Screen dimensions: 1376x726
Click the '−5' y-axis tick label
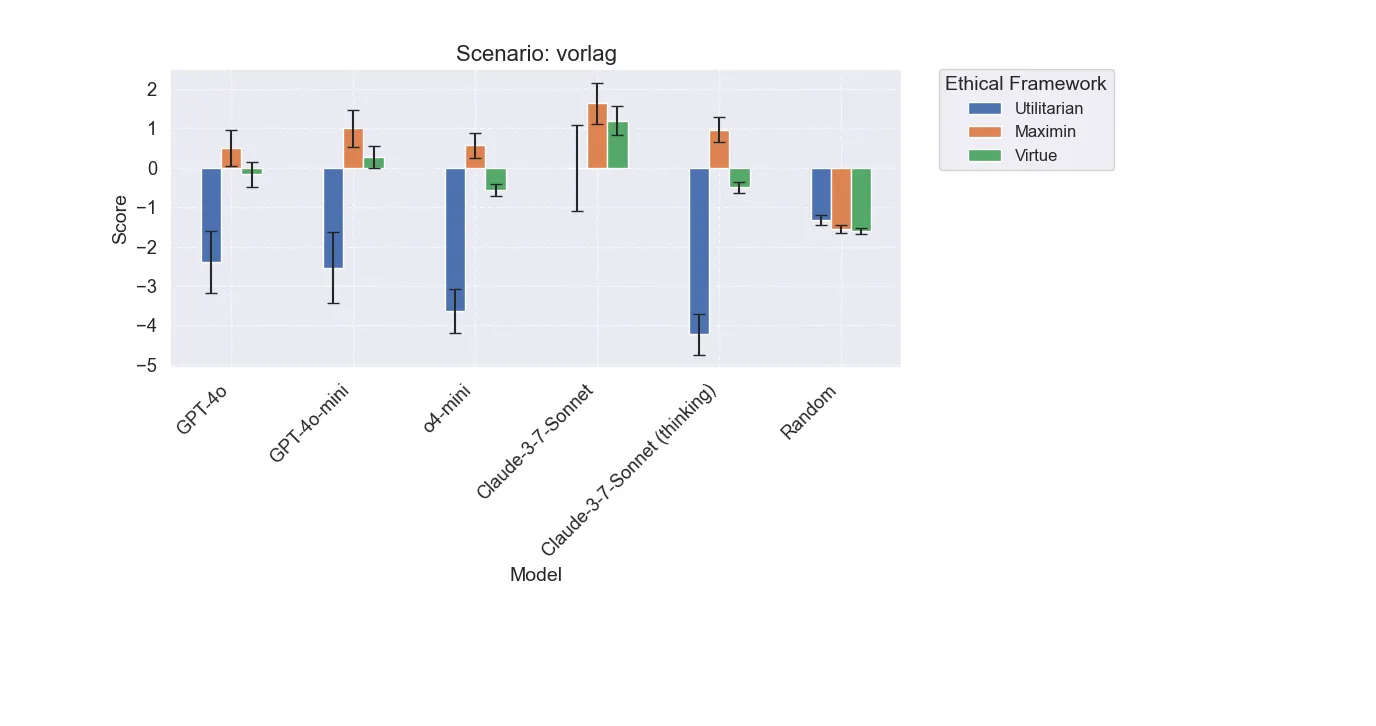tap(148, 365)
